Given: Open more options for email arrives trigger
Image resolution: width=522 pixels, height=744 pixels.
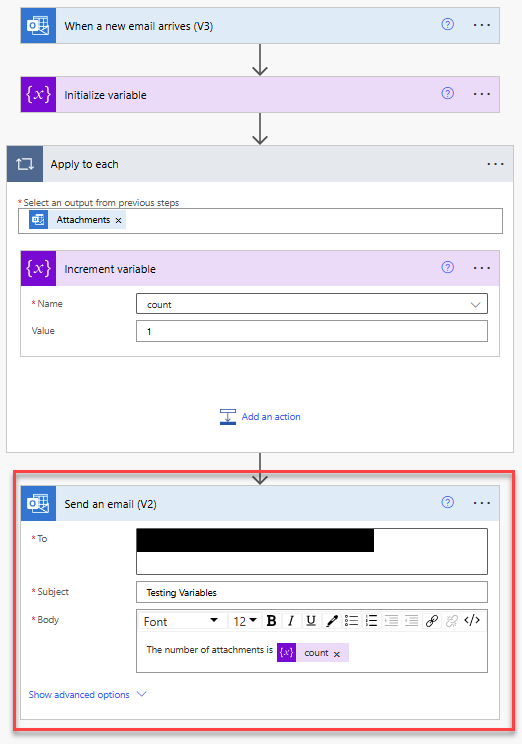Looking at the screenshot, I should coord(482,25).
